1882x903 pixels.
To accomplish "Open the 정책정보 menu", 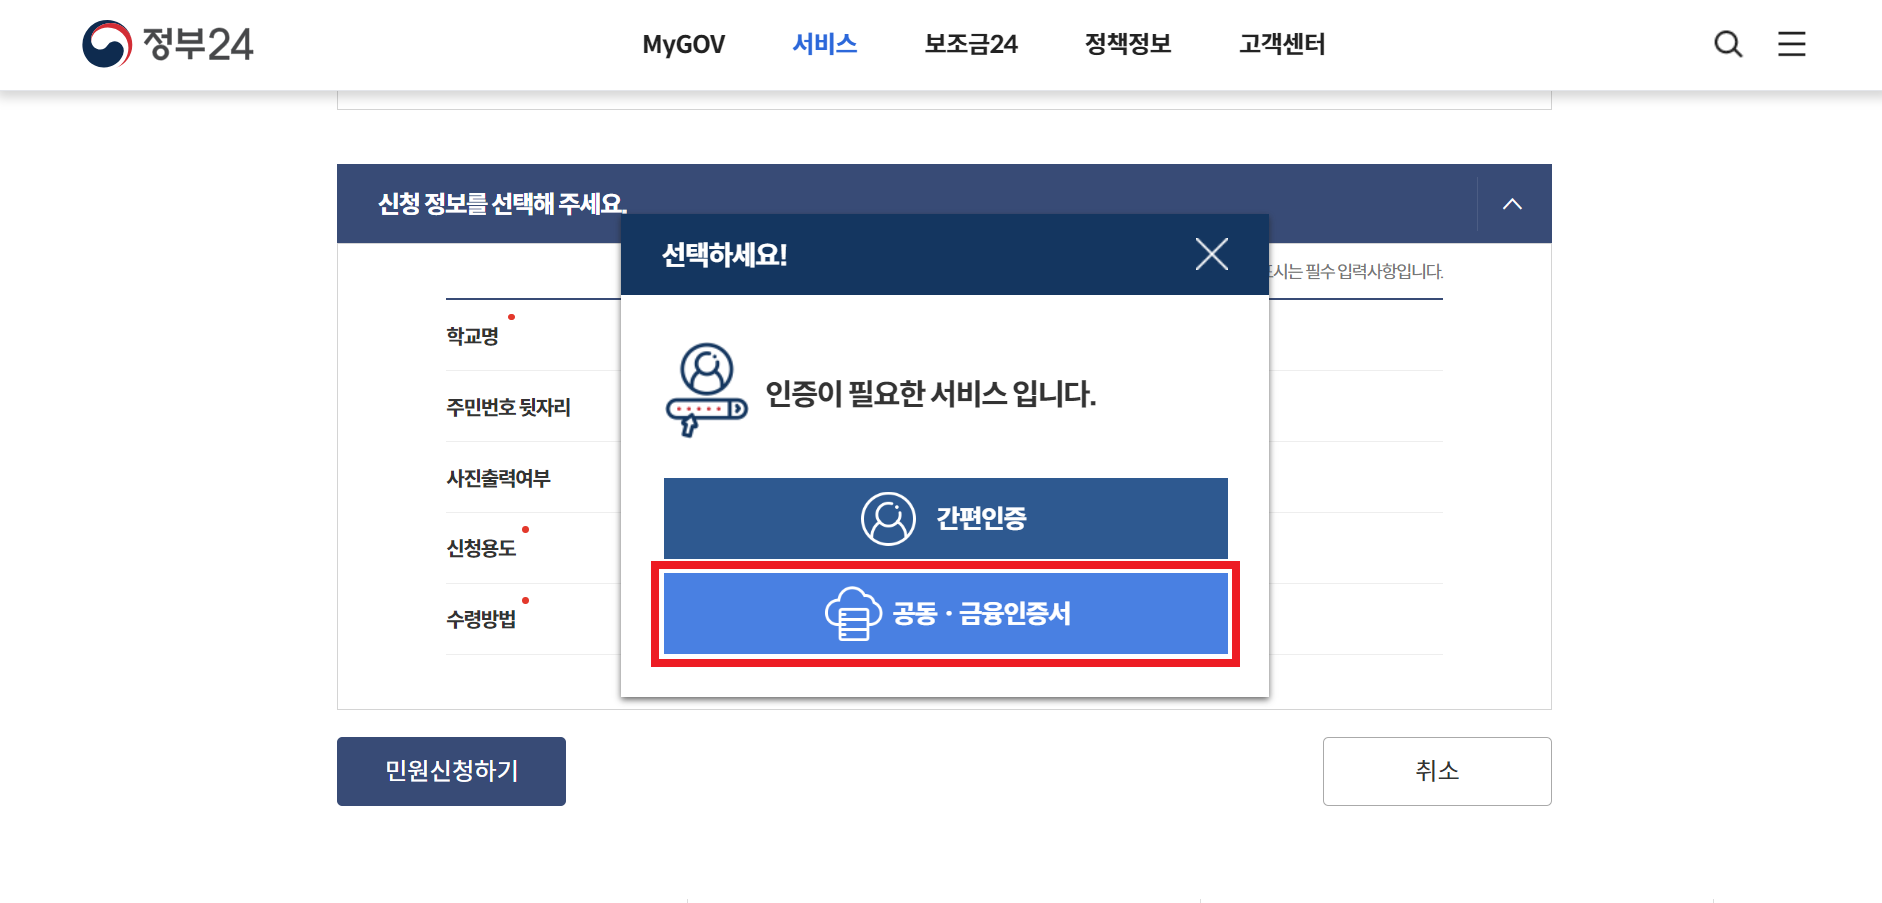I will pos(1128,44).
